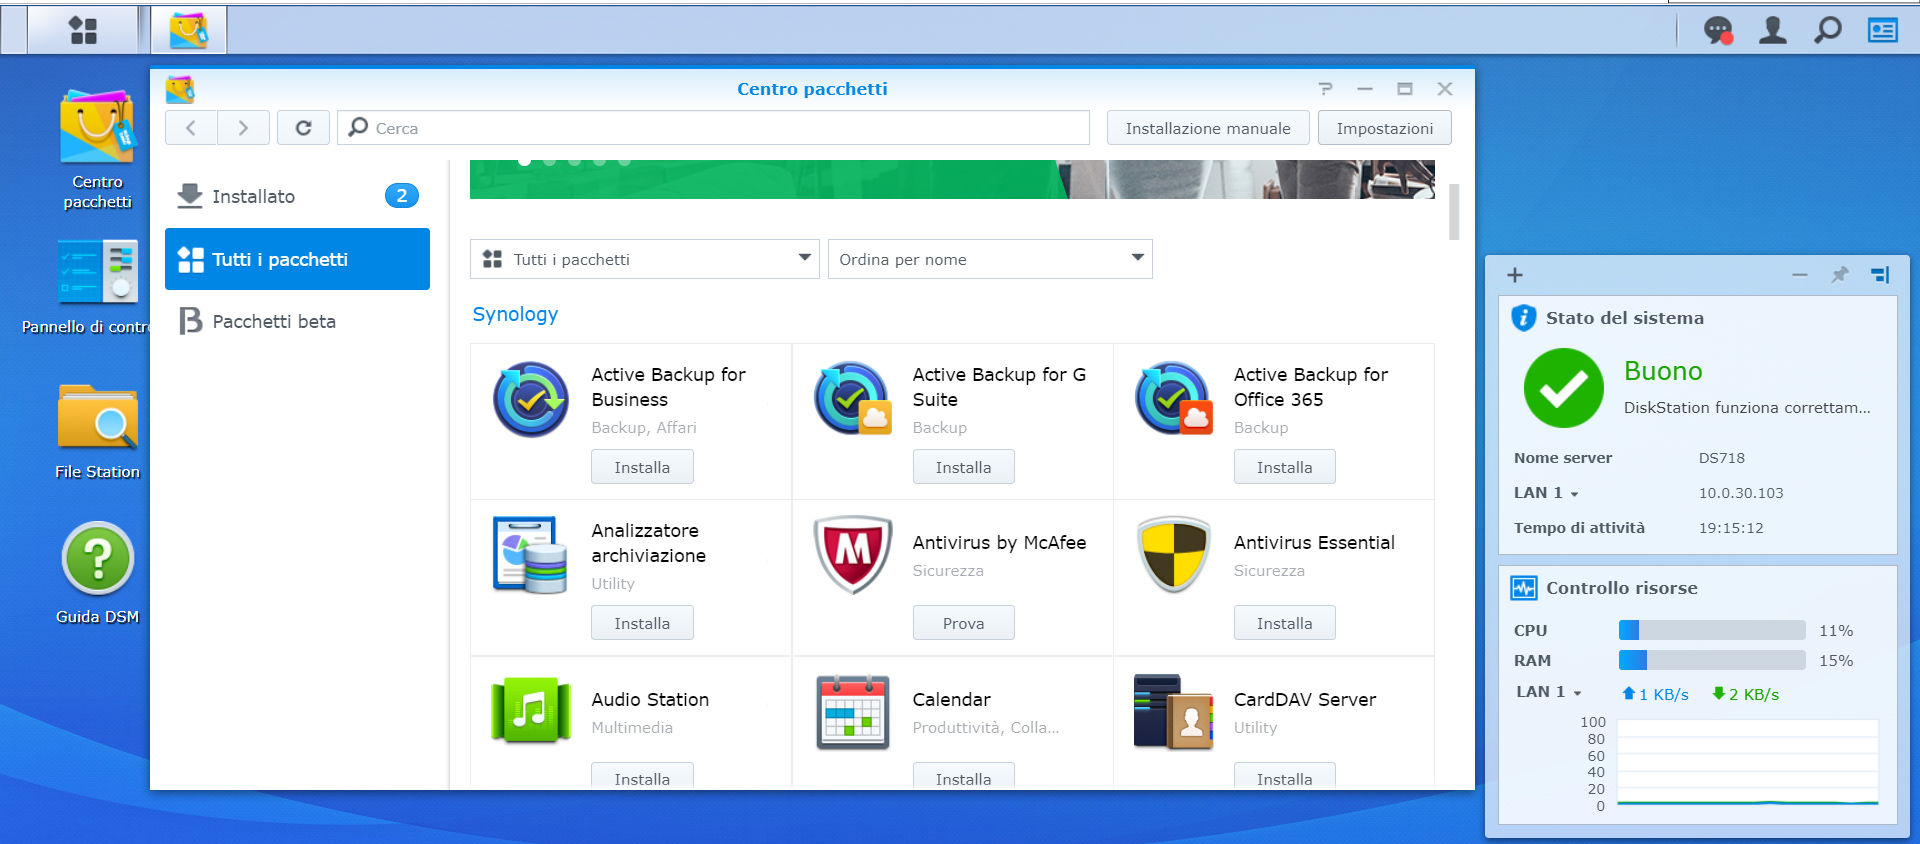Click the DS718 server name value
The height and width of the screenshot is (844, 1920).
click(1721, 458)
